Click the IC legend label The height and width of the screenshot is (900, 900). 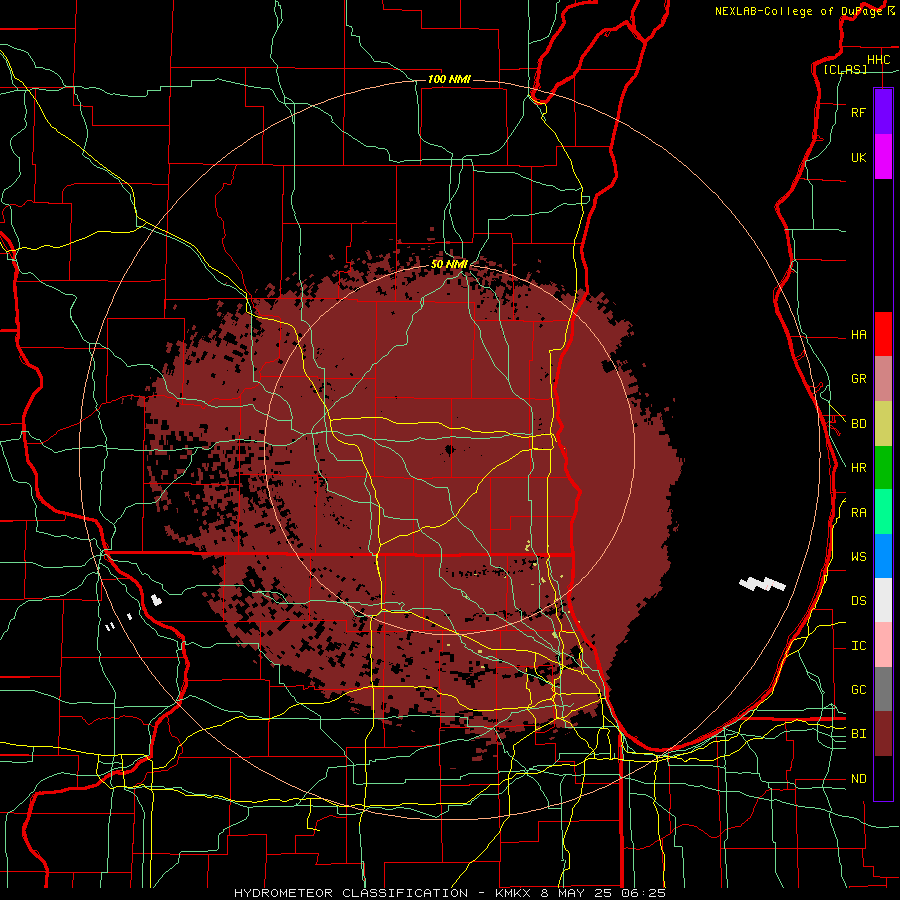tap(859, 646)
